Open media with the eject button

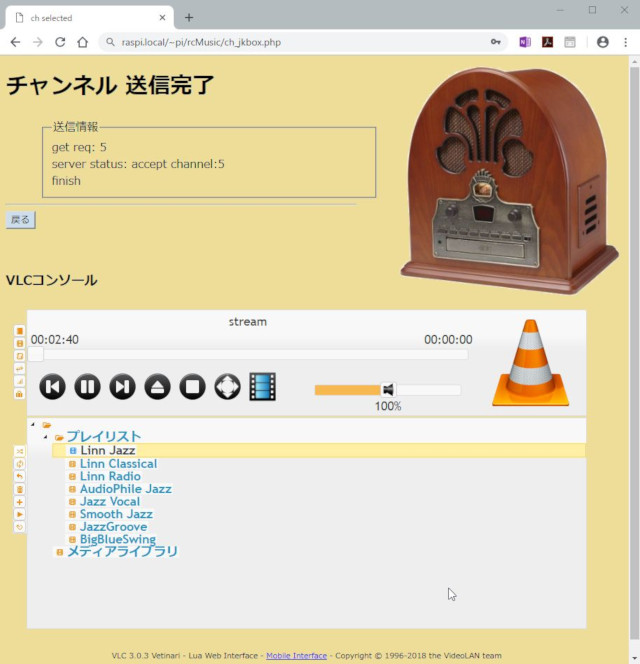click(x=158, y=387)
